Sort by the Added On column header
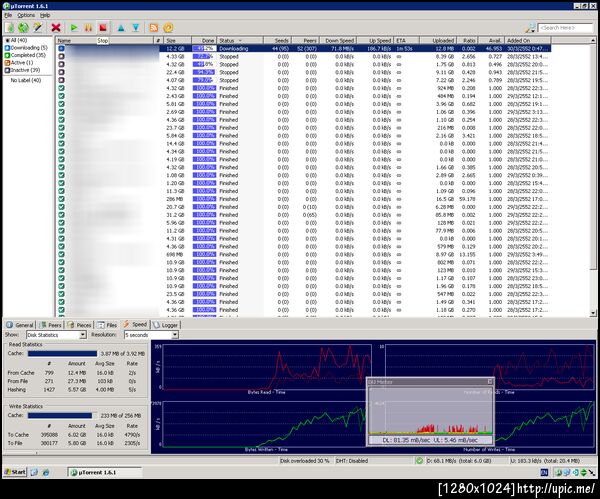The width and height of the screenshot is (600, 499). coord(528,40)
